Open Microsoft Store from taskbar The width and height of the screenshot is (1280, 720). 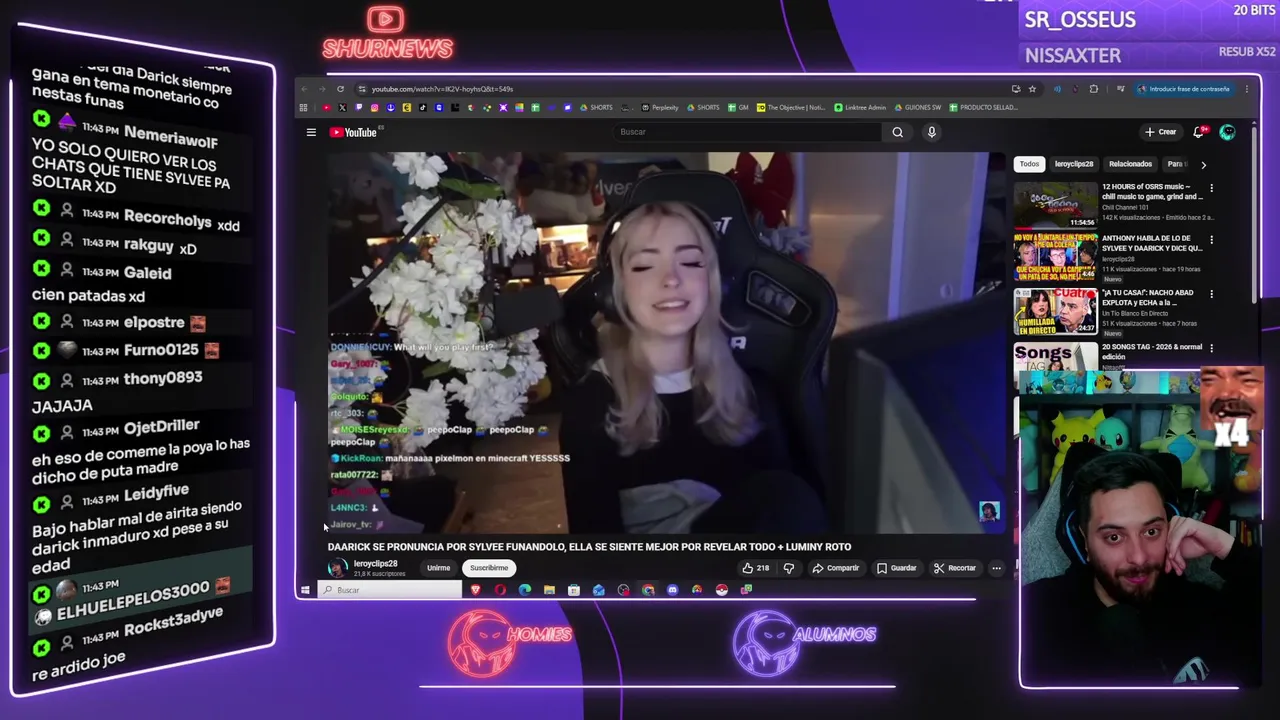(x=574, y=590)
